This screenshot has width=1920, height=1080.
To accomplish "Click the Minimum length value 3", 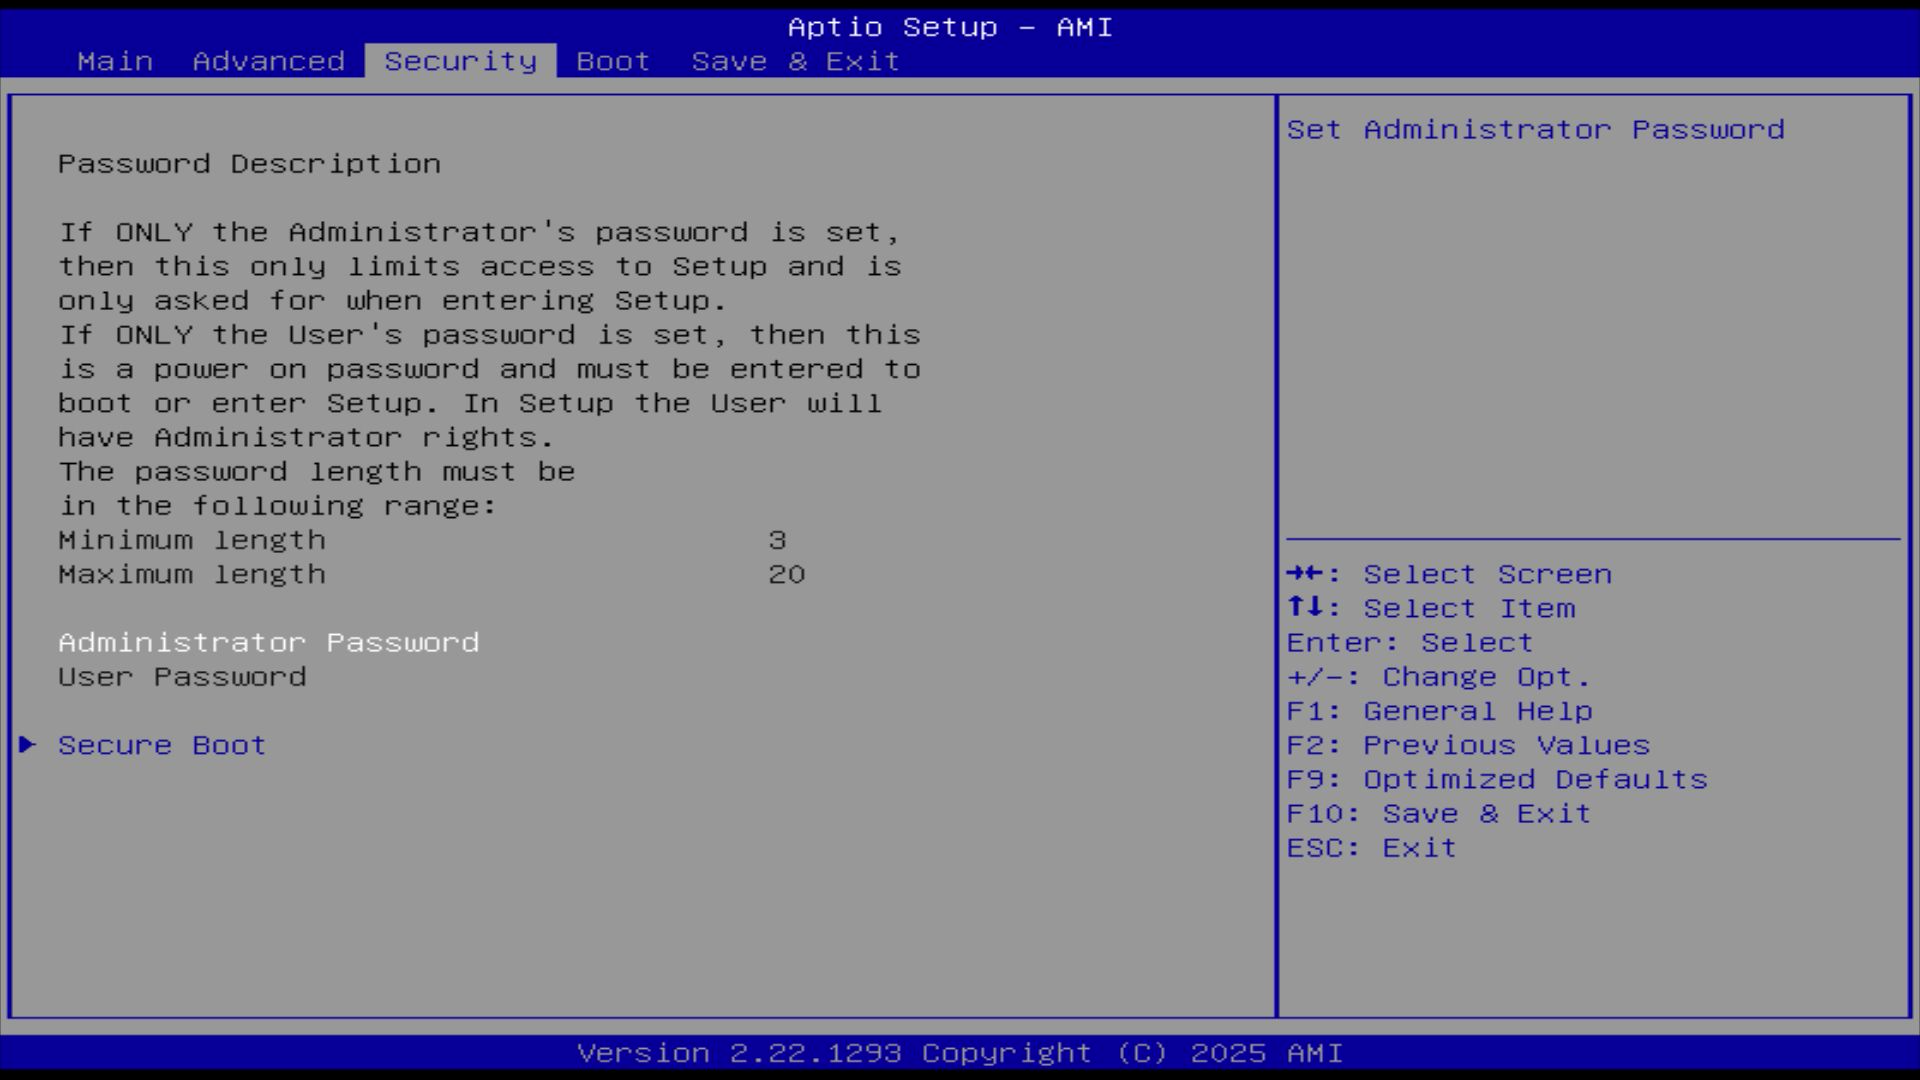I will click(777, 540).
